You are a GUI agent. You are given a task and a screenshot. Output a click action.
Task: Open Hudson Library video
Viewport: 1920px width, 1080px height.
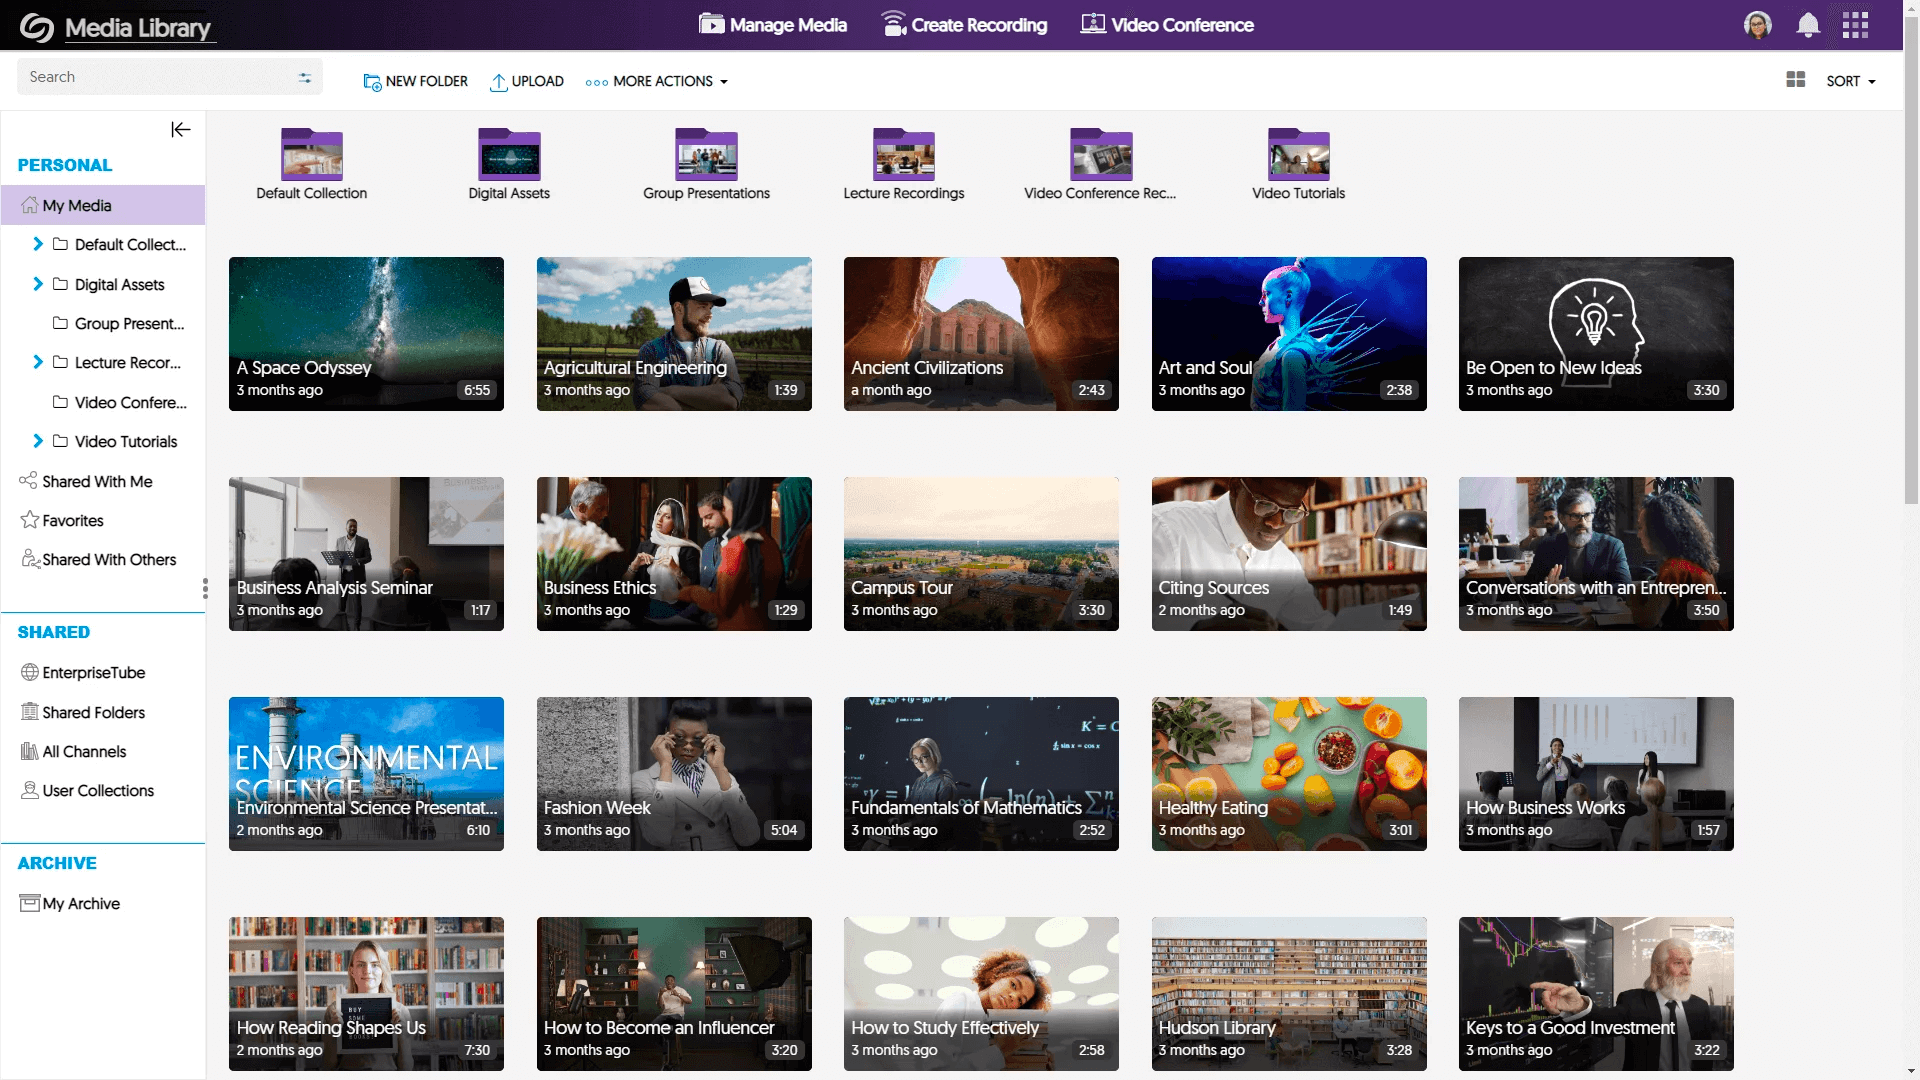pos(1289,994)
